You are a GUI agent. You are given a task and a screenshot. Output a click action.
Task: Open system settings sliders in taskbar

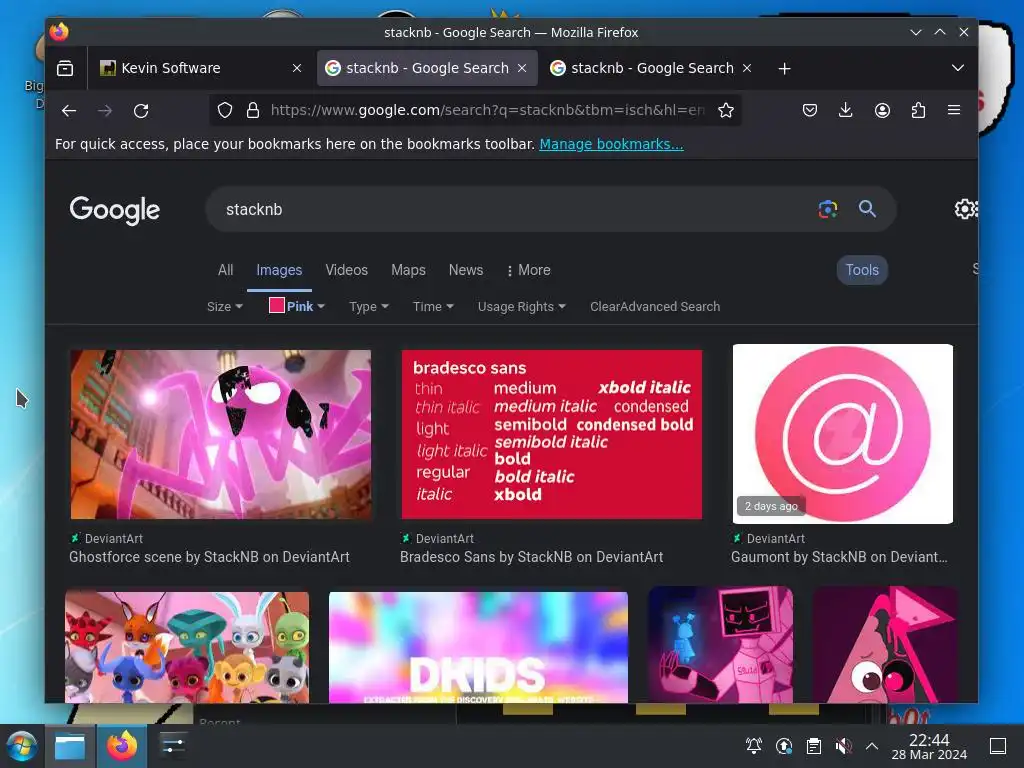point(173,745)
